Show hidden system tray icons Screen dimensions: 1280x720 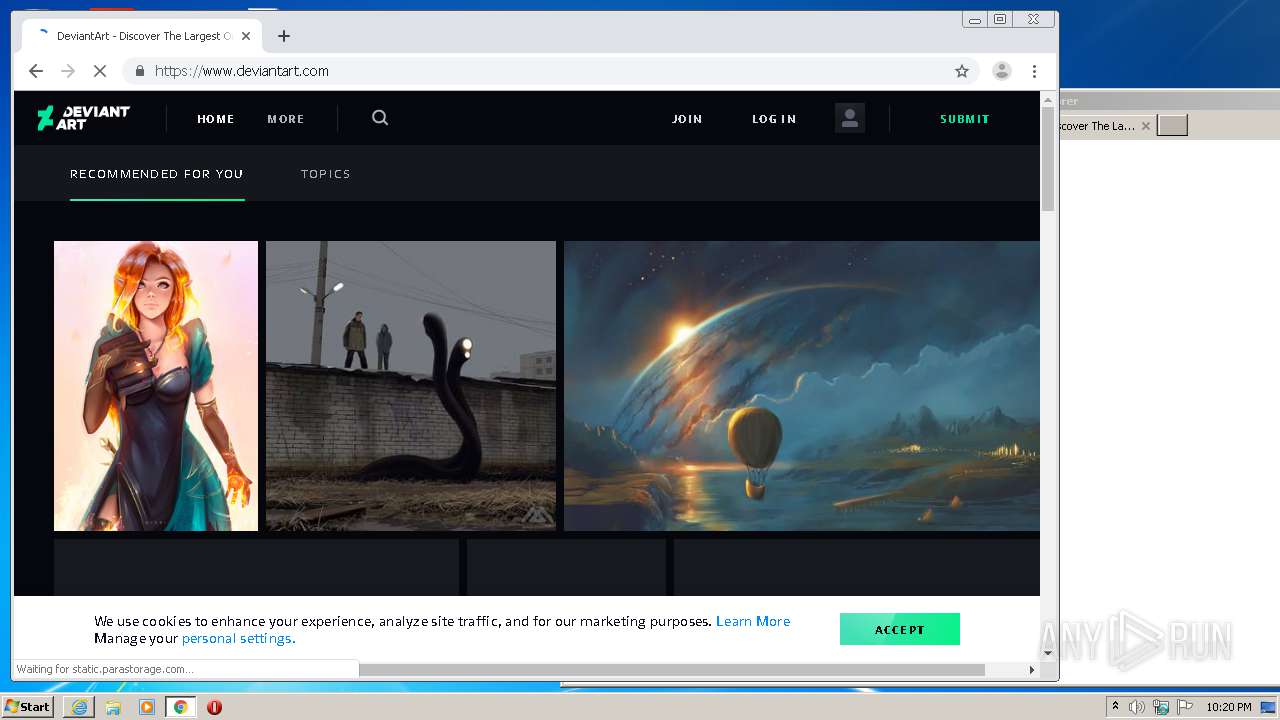point(1116,707)
